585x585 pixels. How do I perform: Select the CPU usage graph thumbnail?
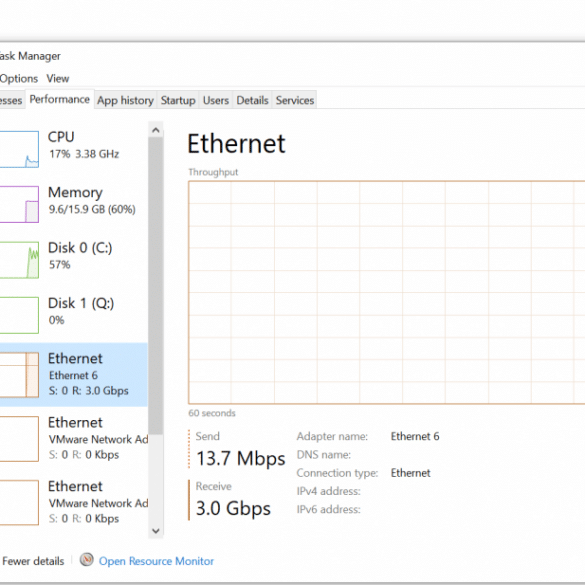[x=19, y=149]
